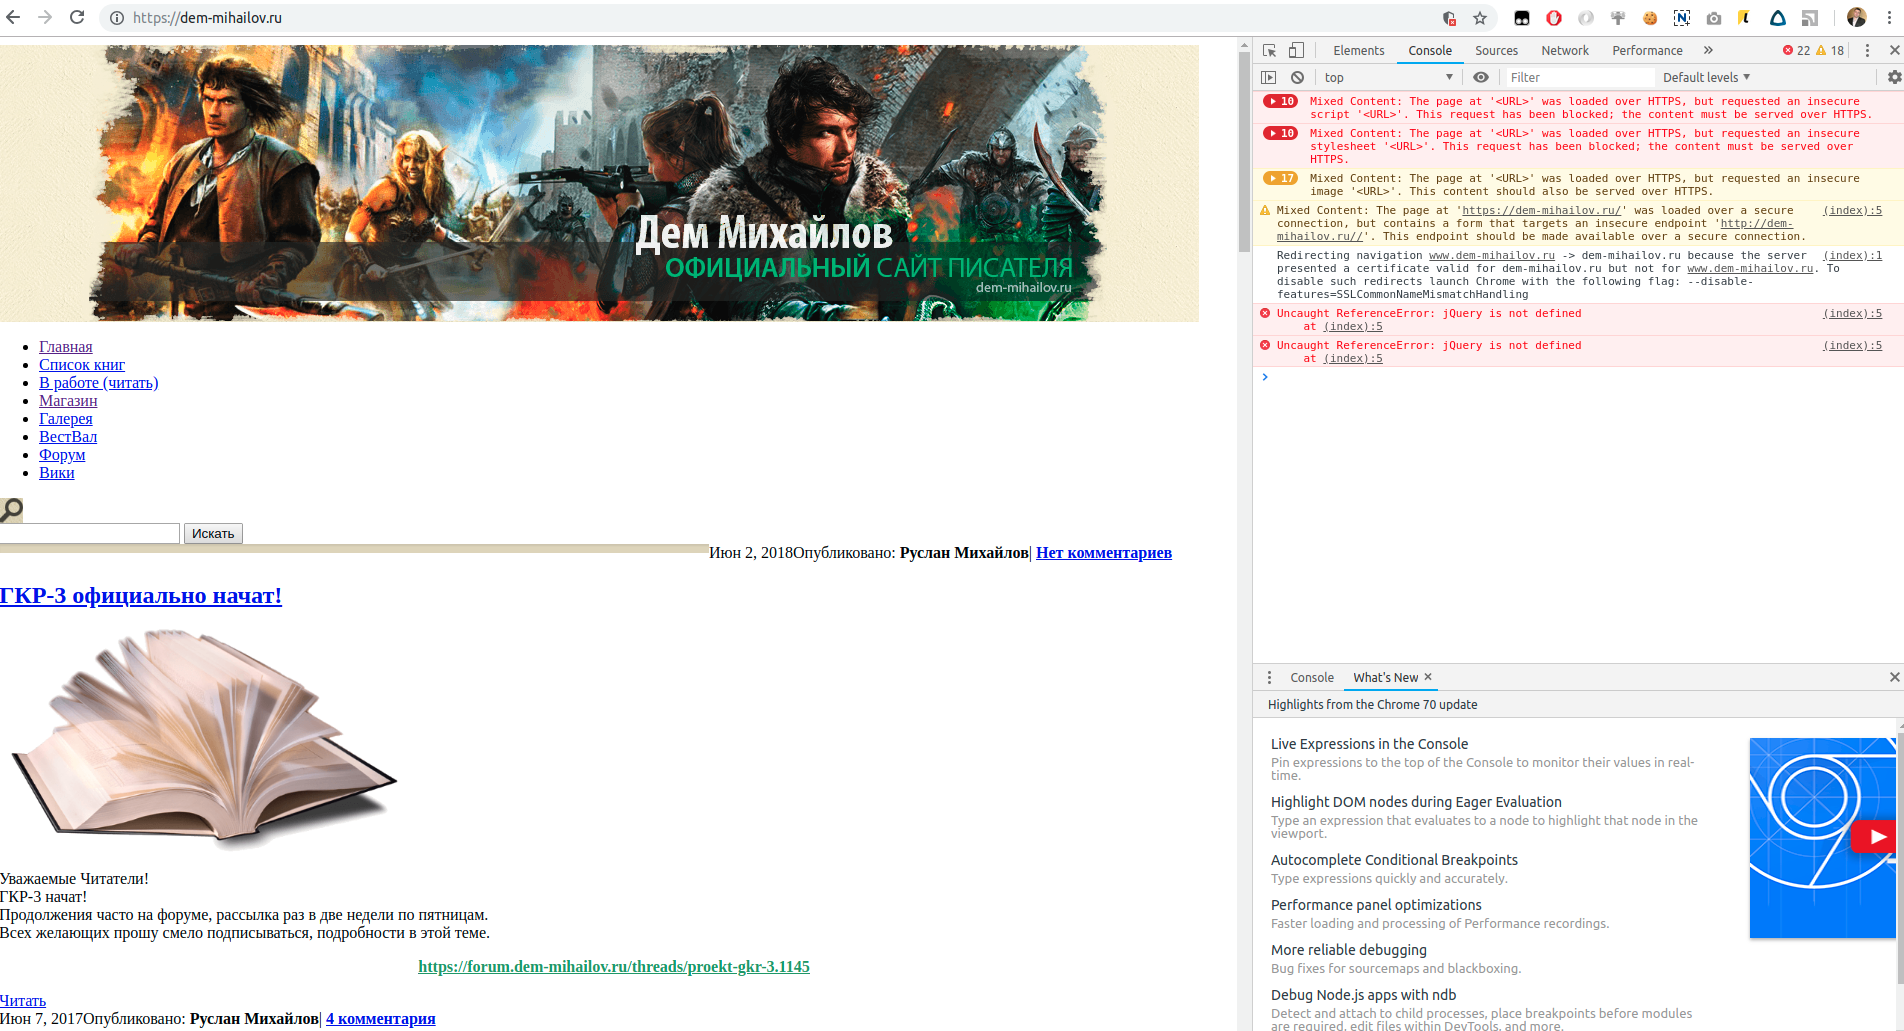Image resolution: width=1904 pixels, height=1031 pixels.
Task: Click the AdBlock stop-hand extension icon
Action: 1554,18
